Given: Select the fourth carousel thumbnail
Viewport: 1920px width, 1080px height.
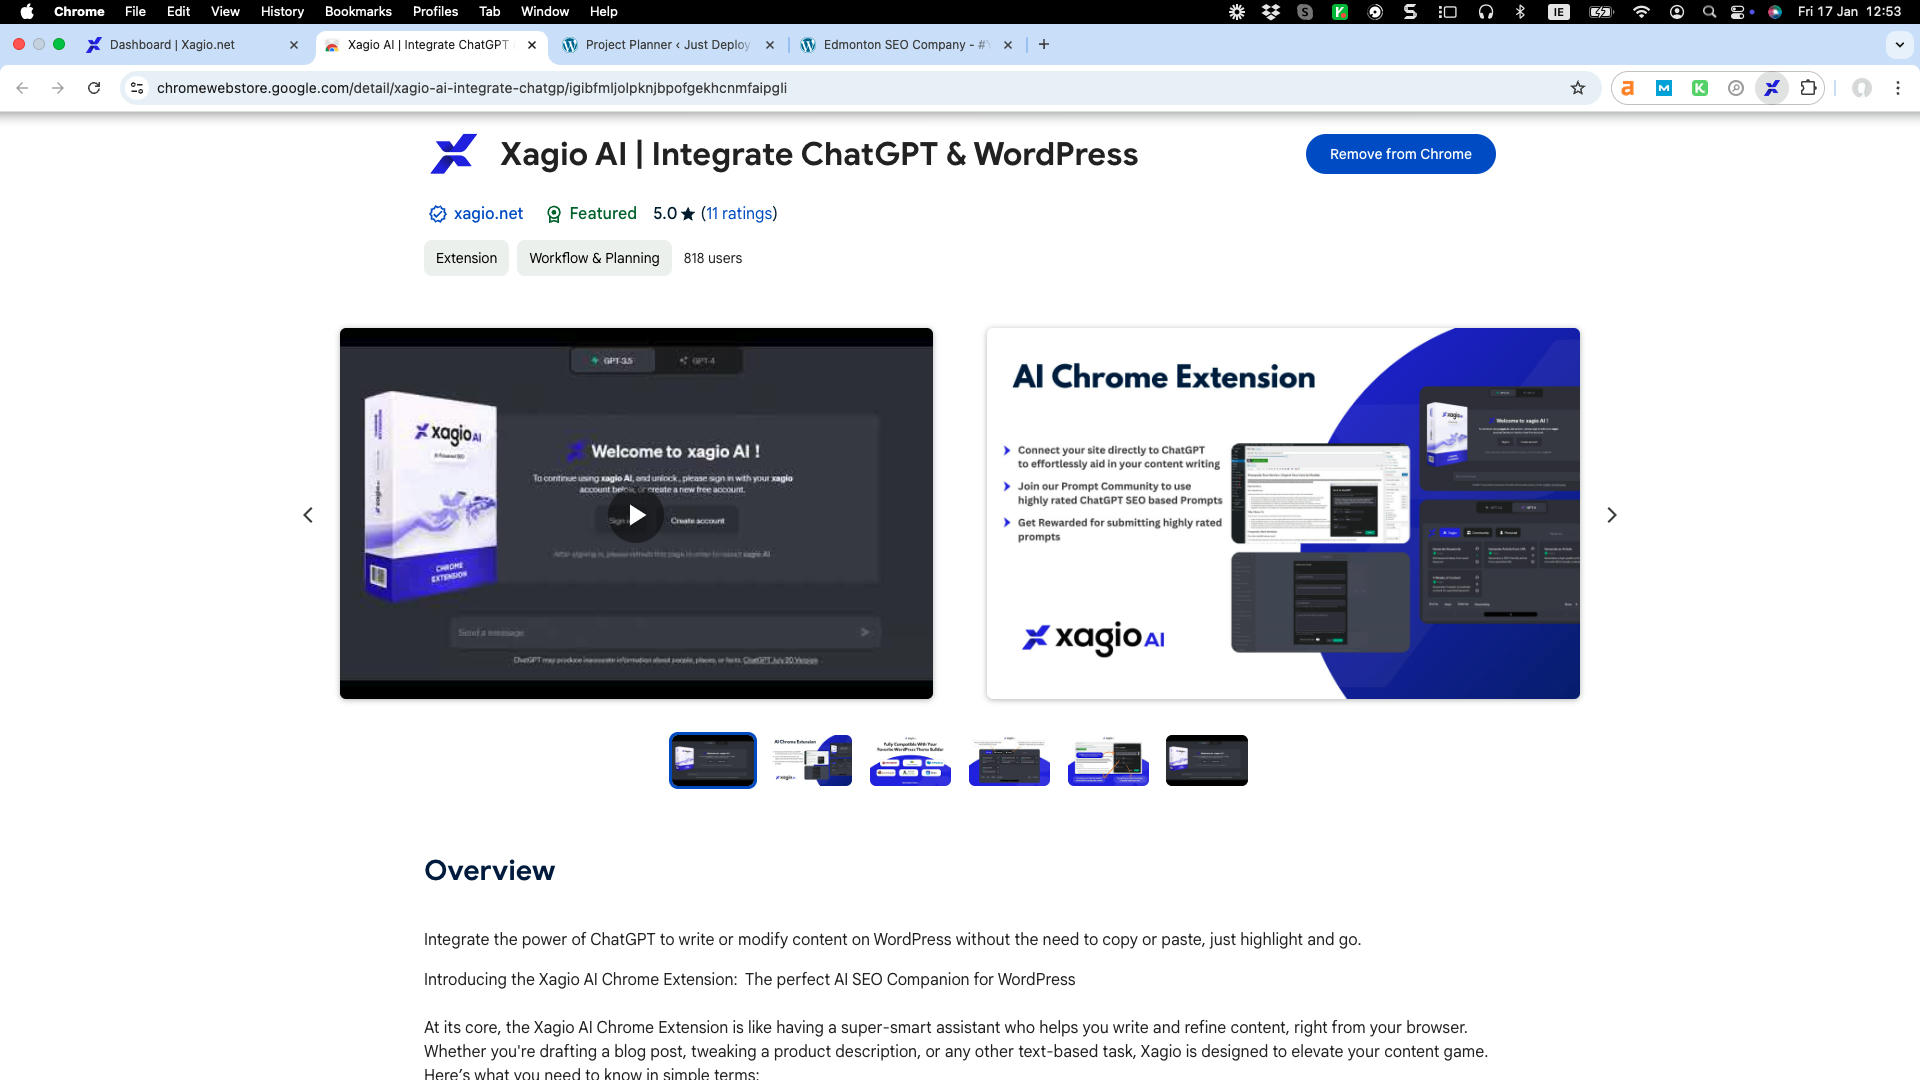Looking at the screenshot, I should click(x=1009, y=760).
